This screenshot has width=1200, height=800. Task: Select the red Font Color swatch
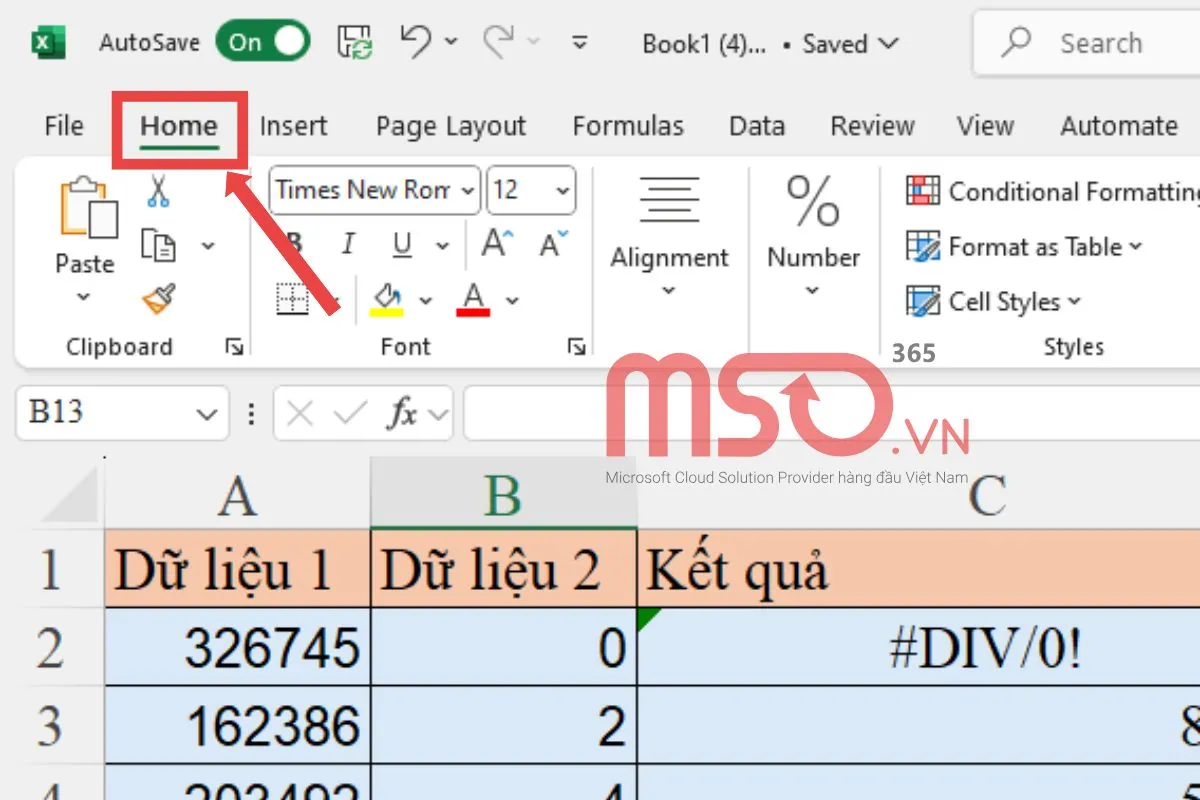coord(474,313)
